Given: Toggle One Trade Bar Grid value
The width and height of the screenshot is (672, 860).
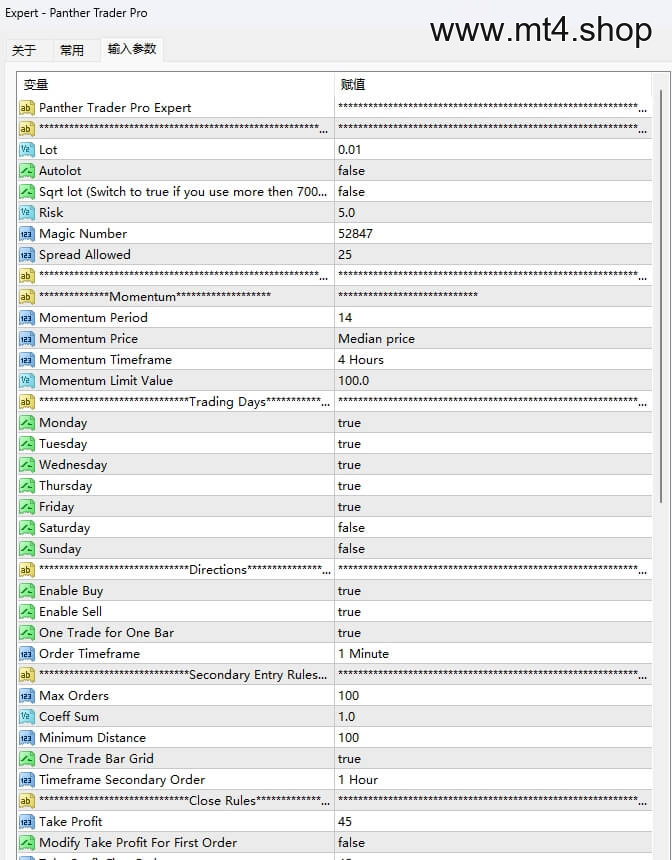Looking at the screenshot, I should point(349,759).
